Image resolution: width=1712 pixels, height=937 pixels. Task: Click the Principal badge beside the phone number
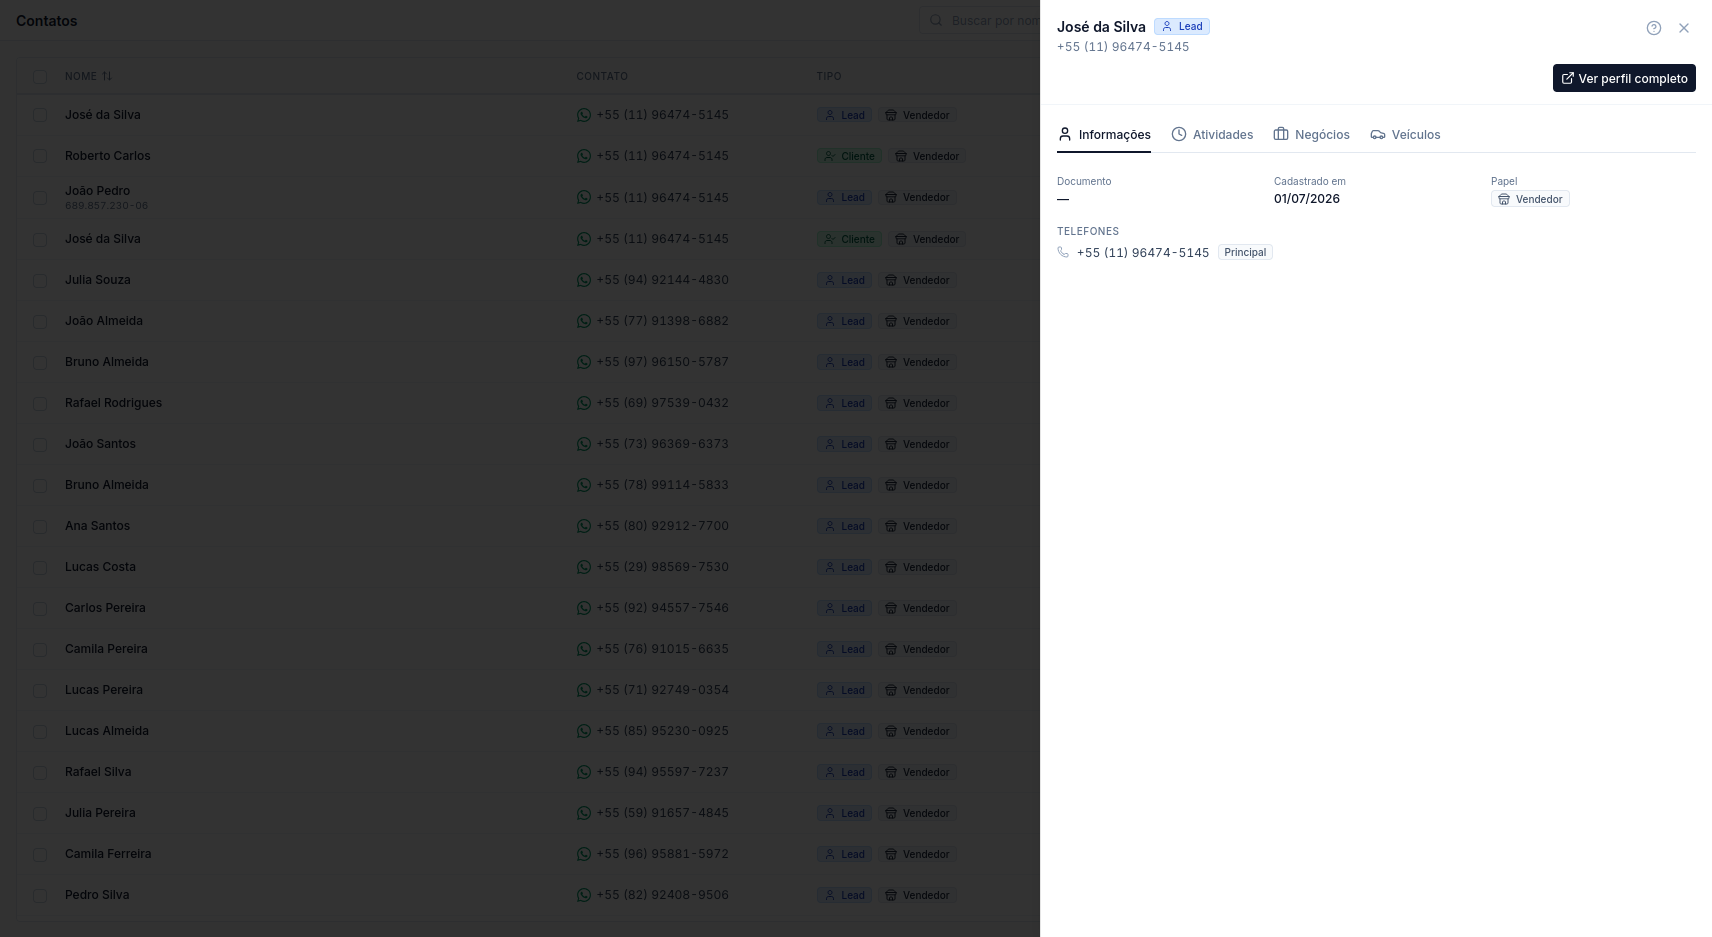click(1245, 252)
